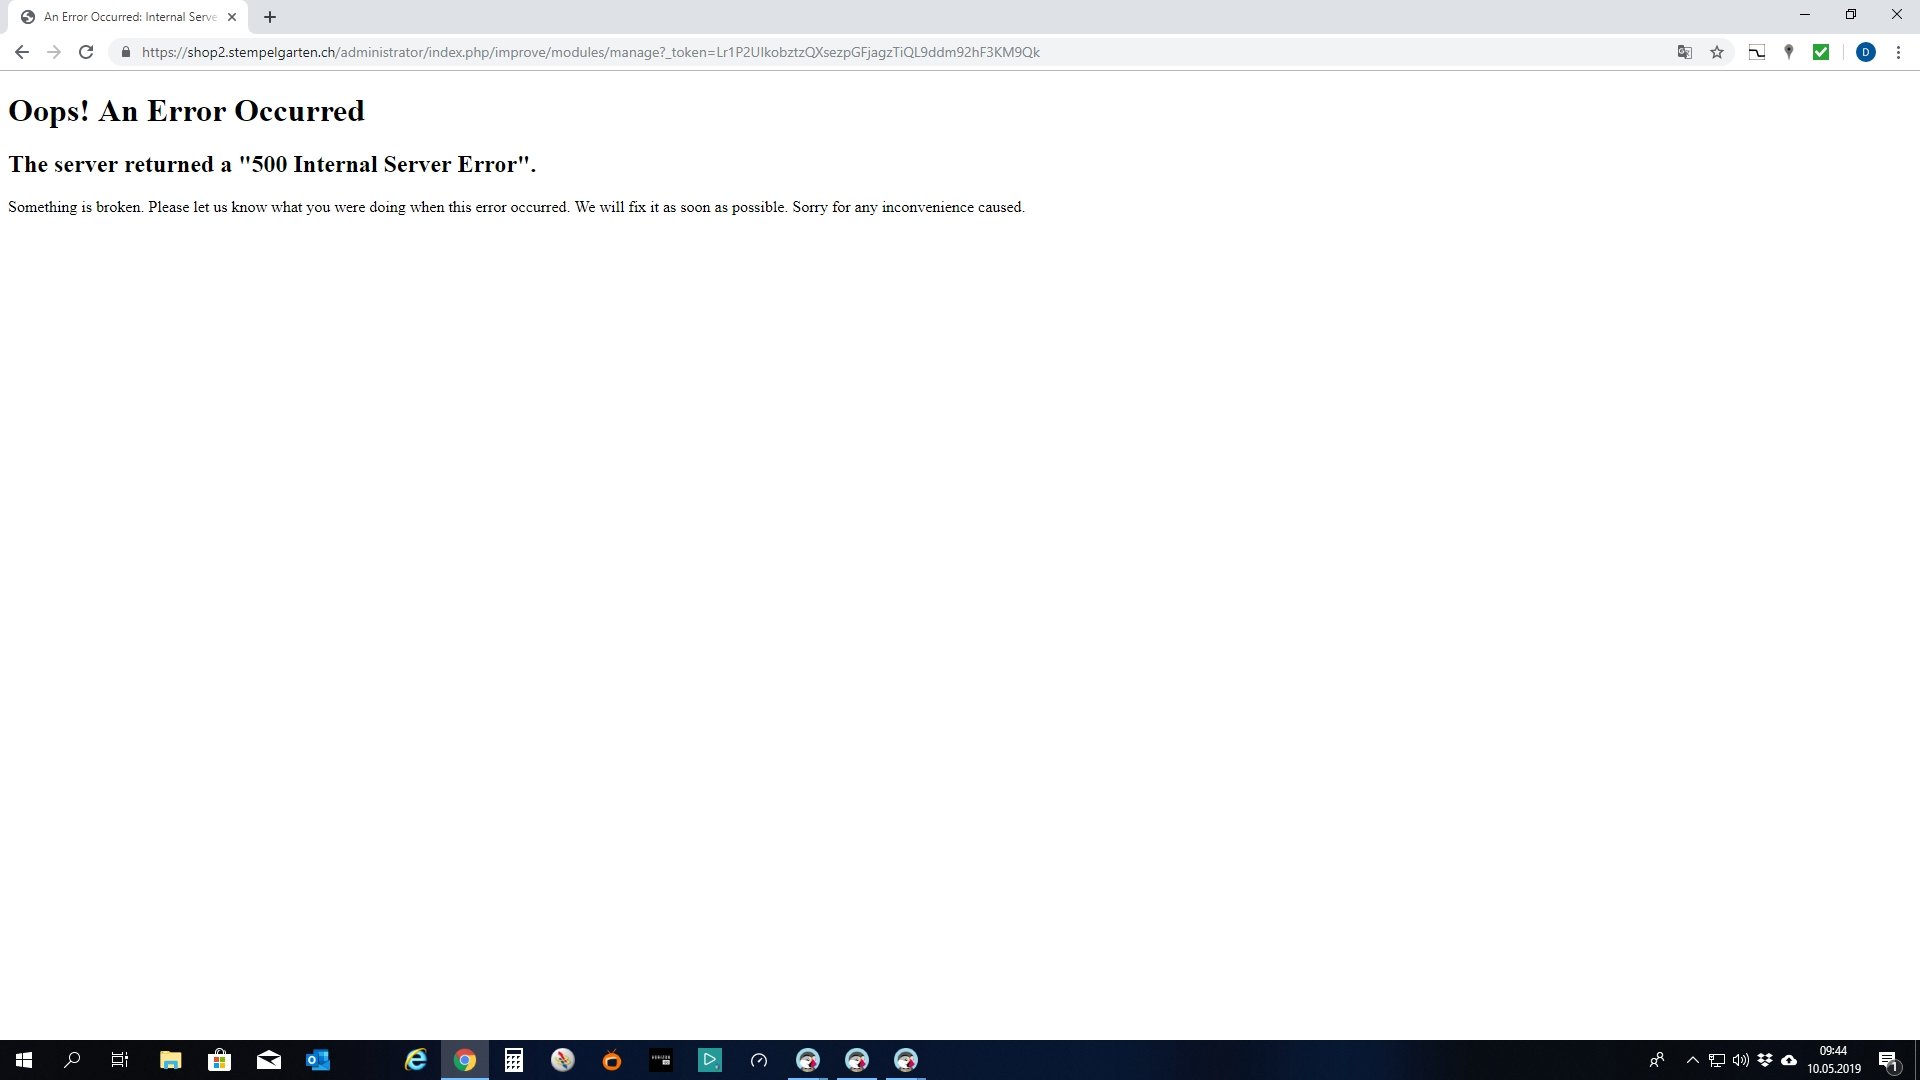Open a new browser tab

click(x=270, y=17)
